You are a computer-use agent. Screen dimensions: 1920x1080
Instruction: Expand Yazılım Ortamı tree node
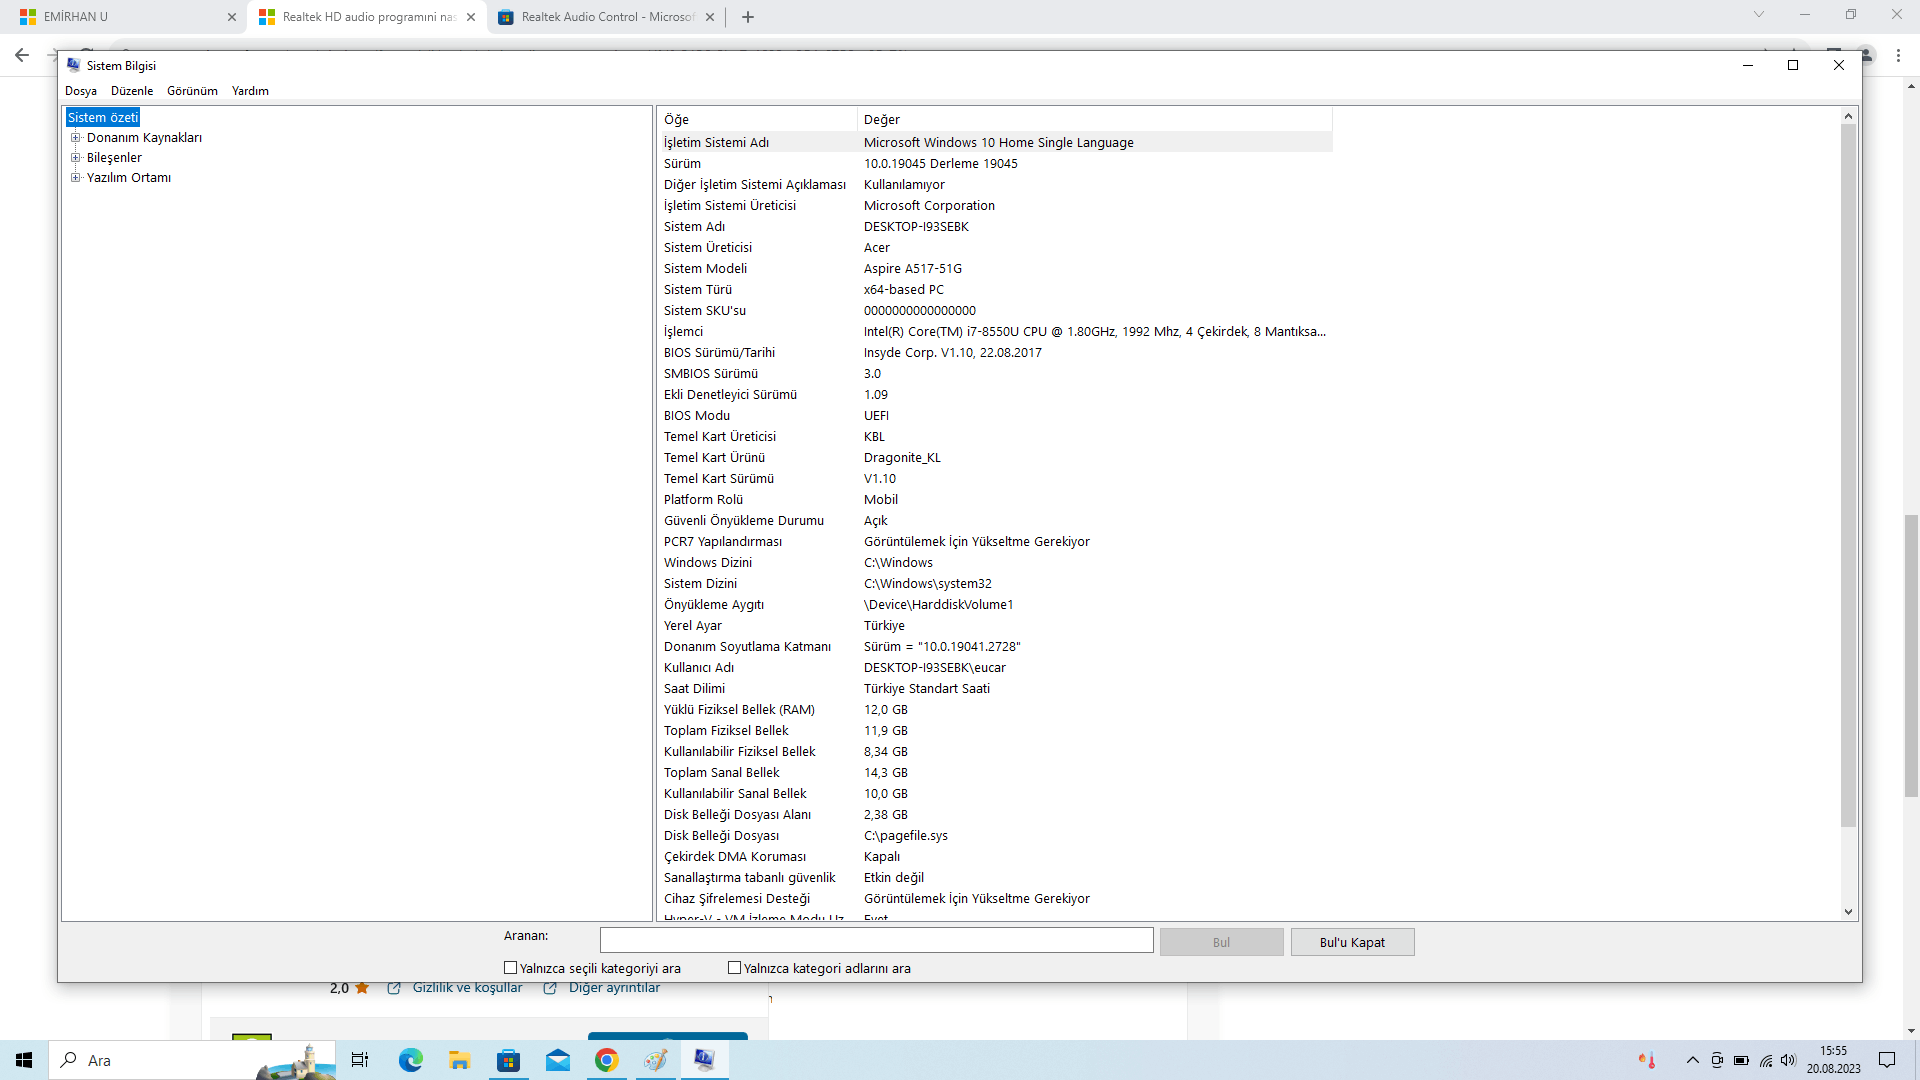click(75, 178)
